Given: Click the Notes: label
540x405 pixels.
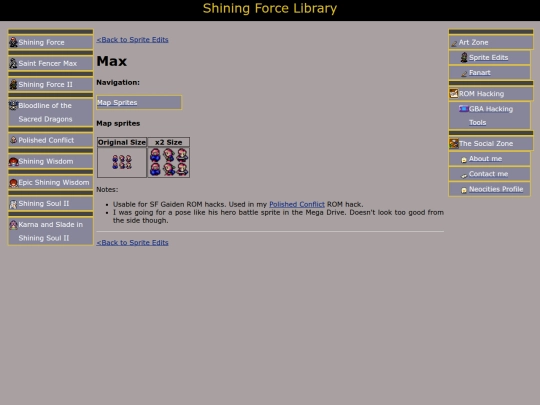Looking at the screenshot, I should click(x=107, y=189).
